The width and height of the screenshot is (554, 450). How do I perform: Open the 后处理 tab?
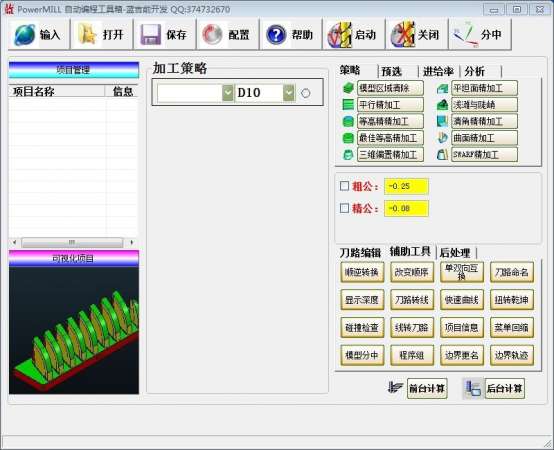pyautogui.click(x=455, y=253)
